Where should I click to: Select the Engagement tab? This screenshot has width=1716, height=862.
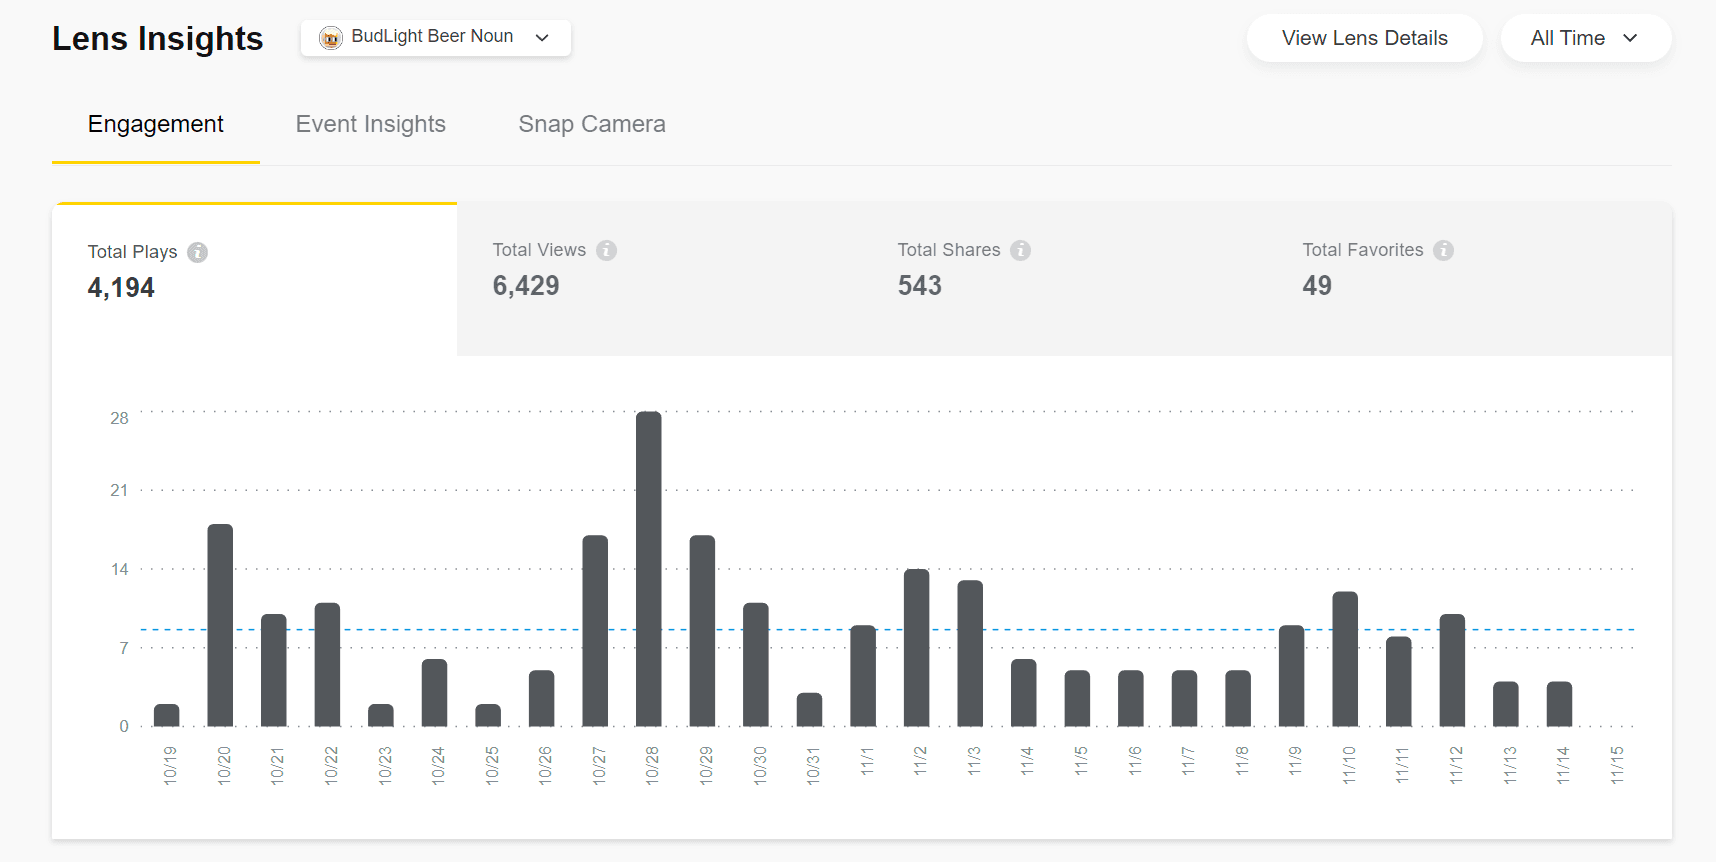pos(155,124)
